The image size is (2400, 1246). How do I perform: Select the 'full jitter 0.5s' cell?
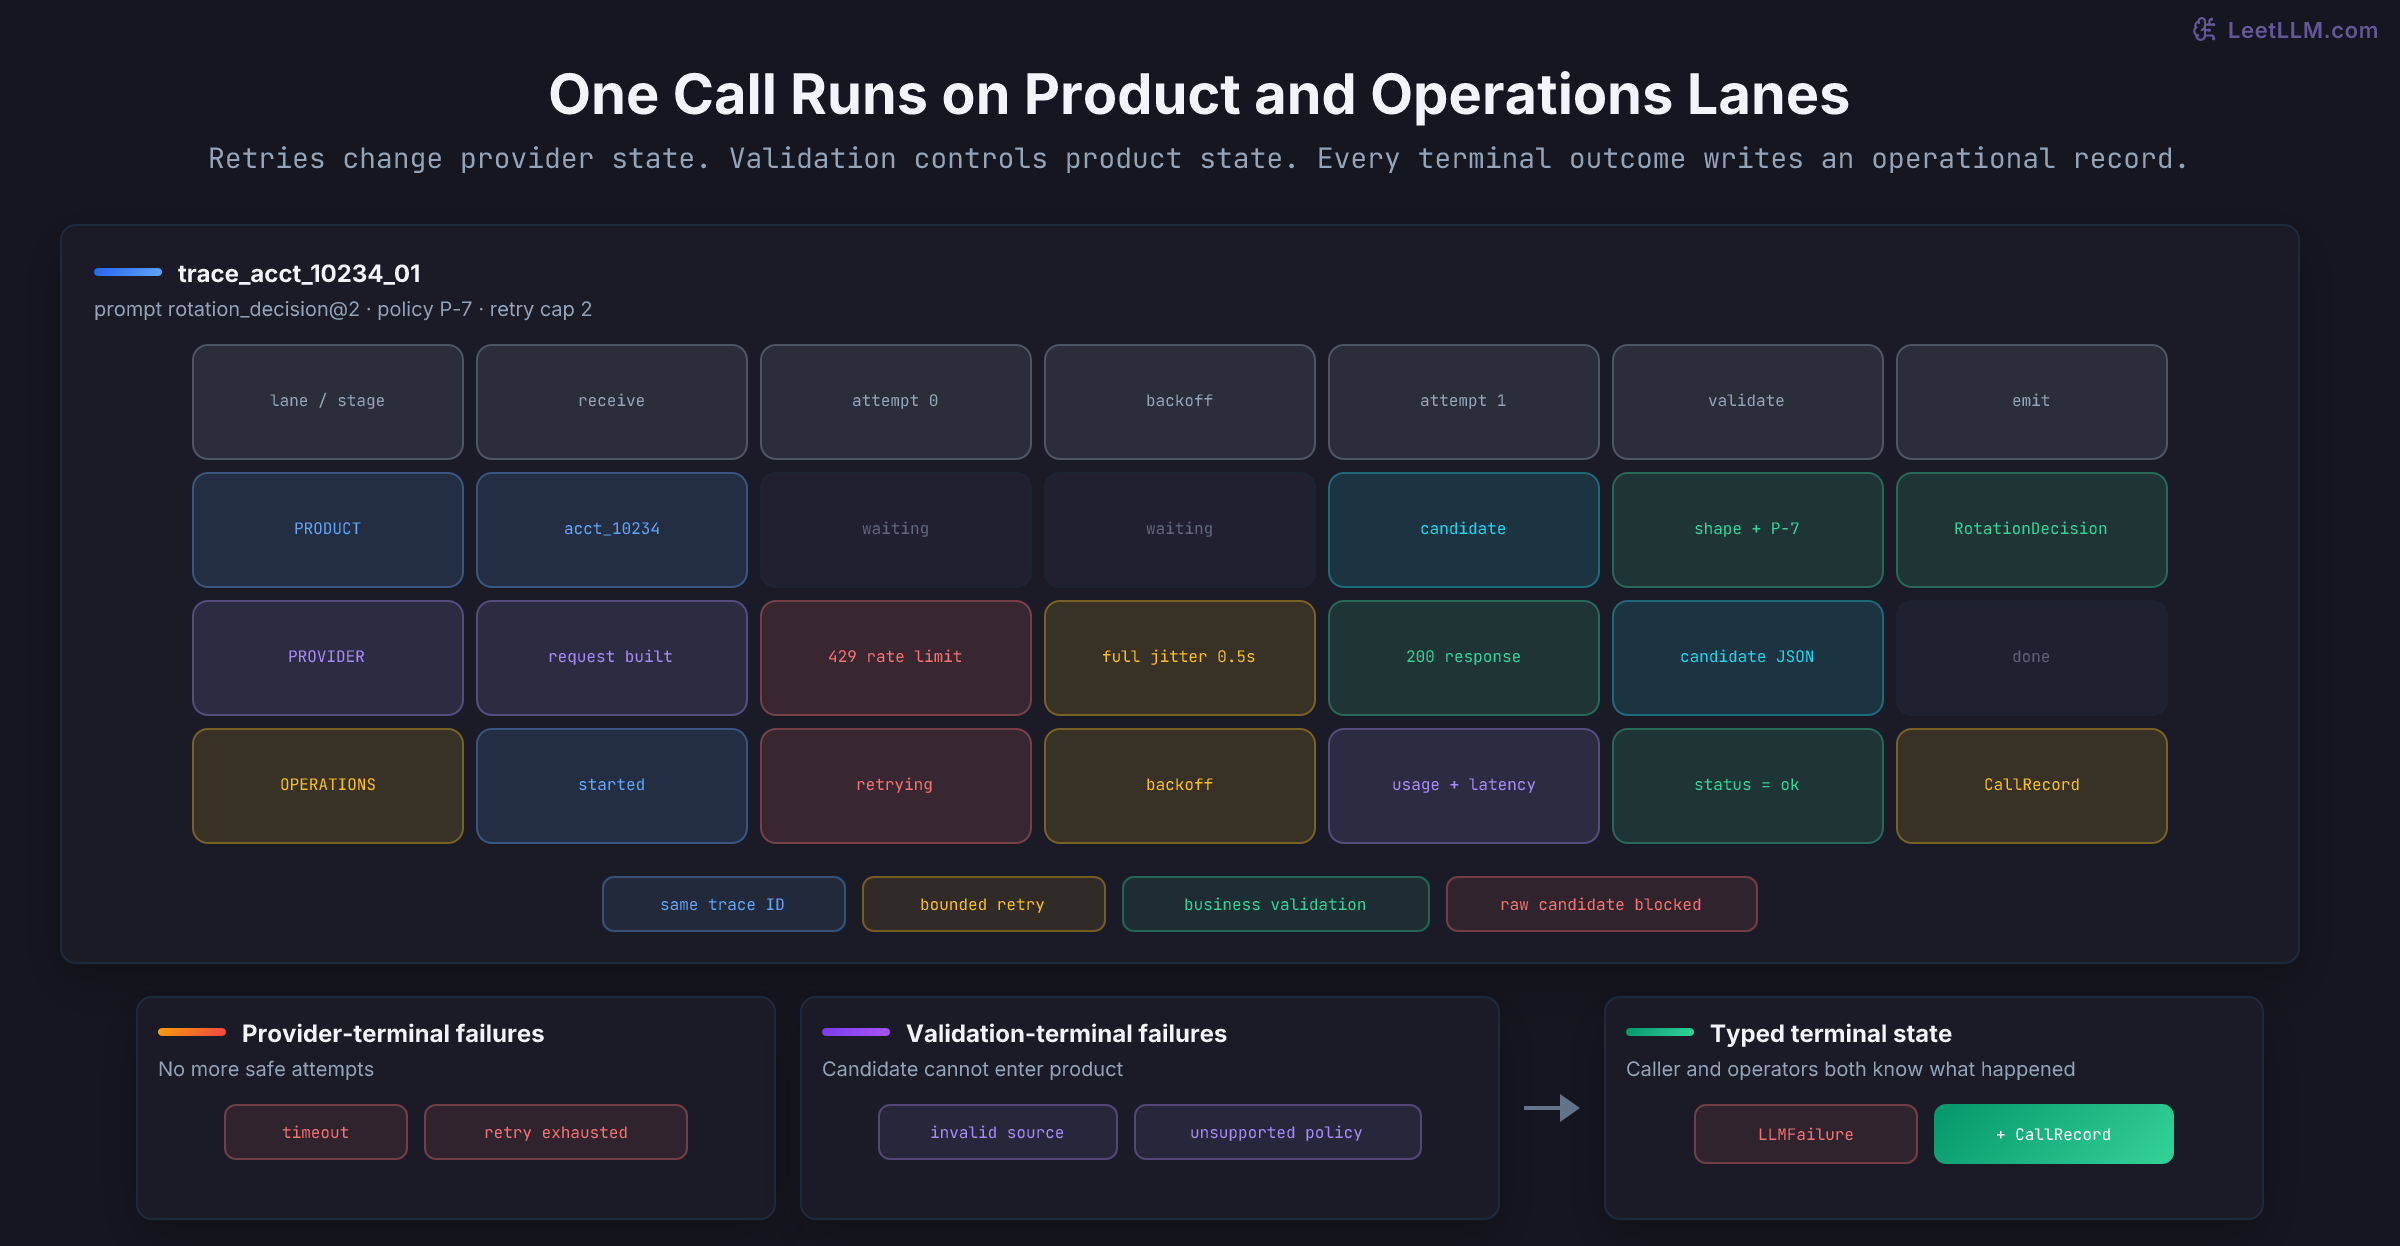point(1180,657)
